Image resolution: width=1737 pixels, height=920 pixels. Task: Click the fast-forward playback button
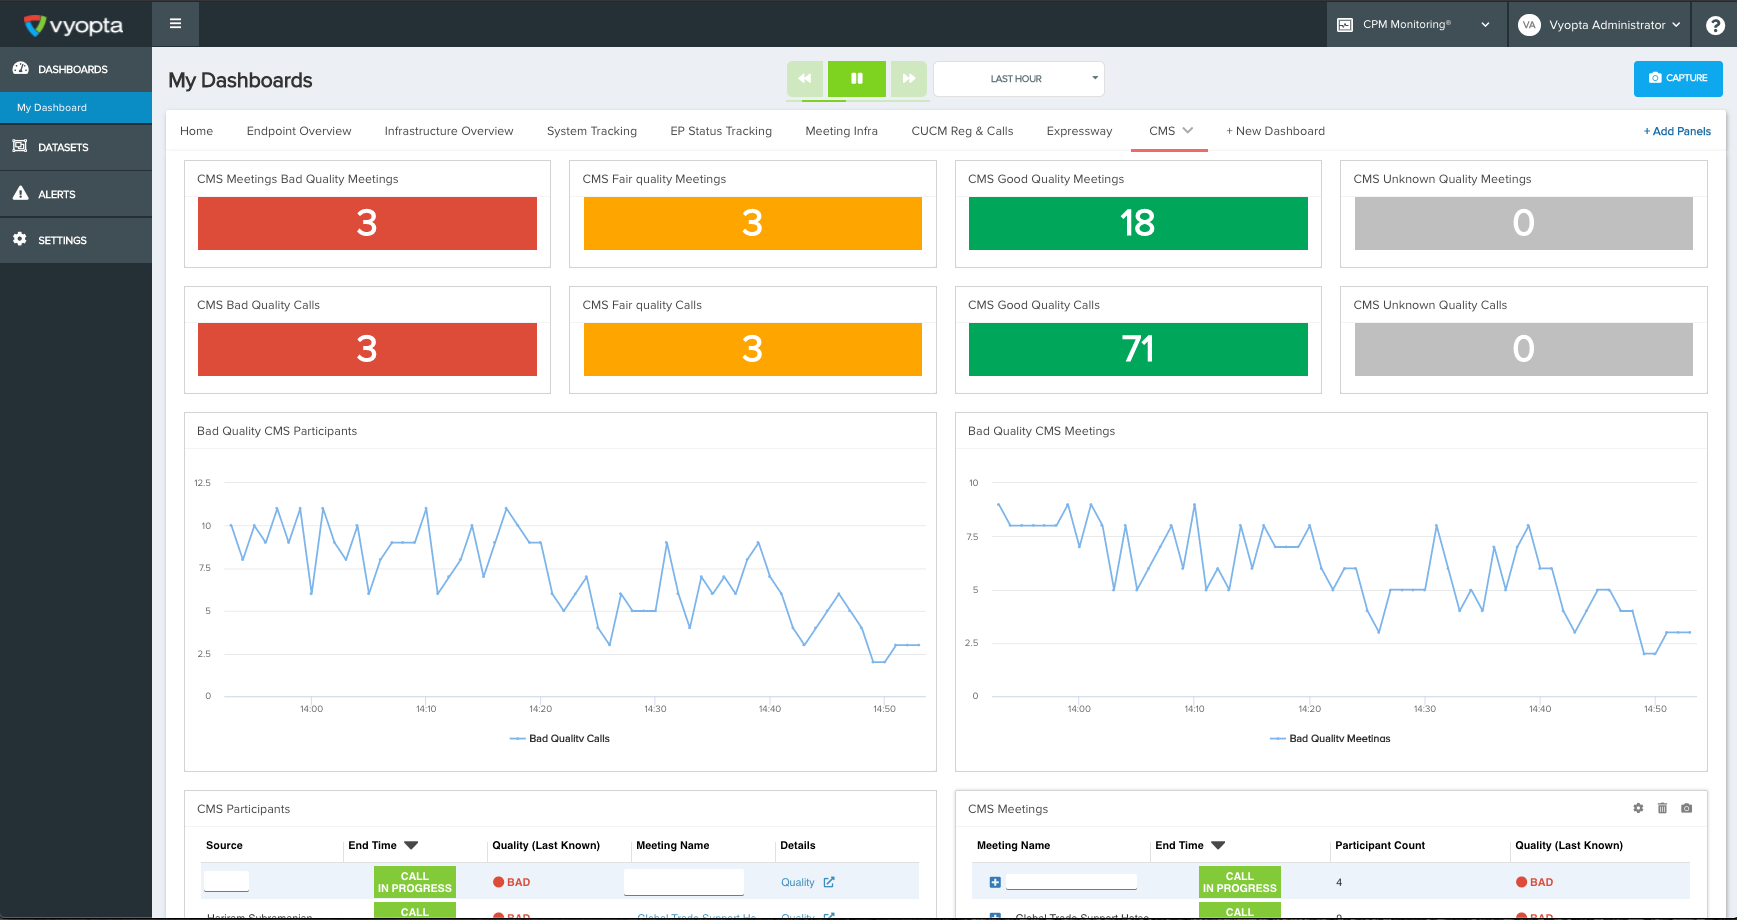pyautogui.click(x=909, y=78)
